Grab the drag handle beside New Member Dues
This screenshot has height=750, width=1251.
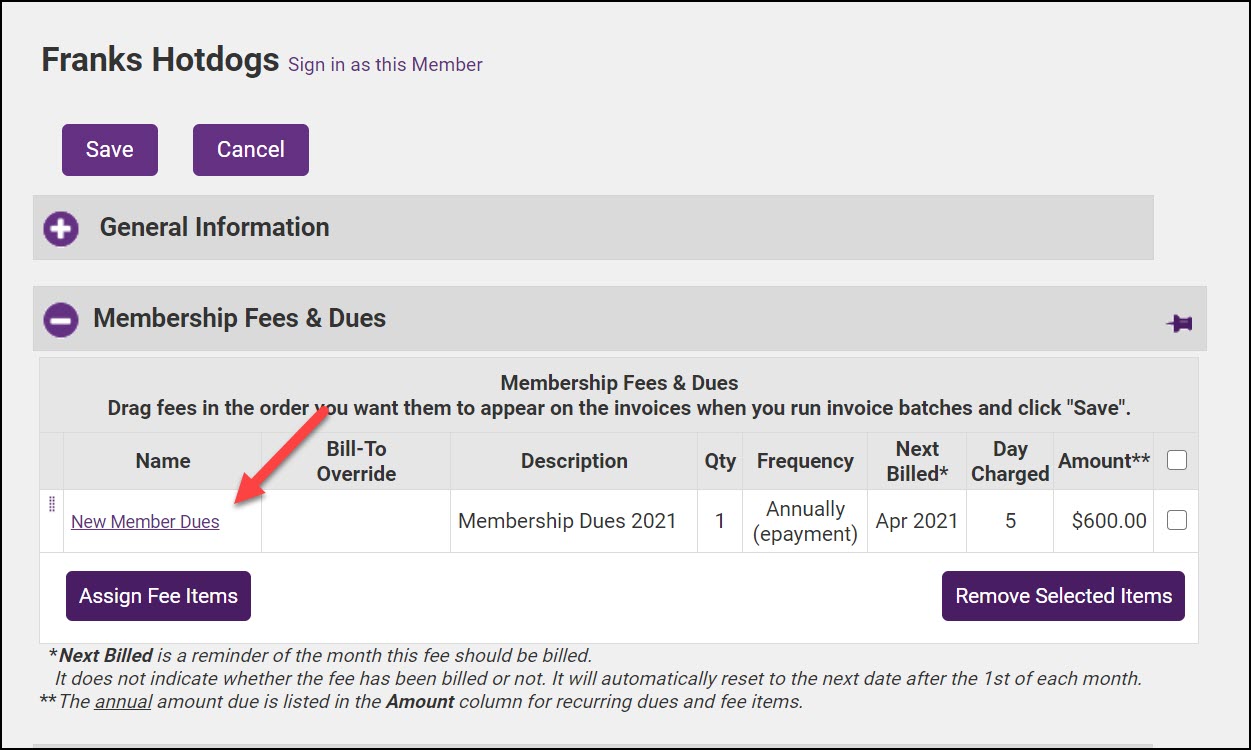pos(52,505)
